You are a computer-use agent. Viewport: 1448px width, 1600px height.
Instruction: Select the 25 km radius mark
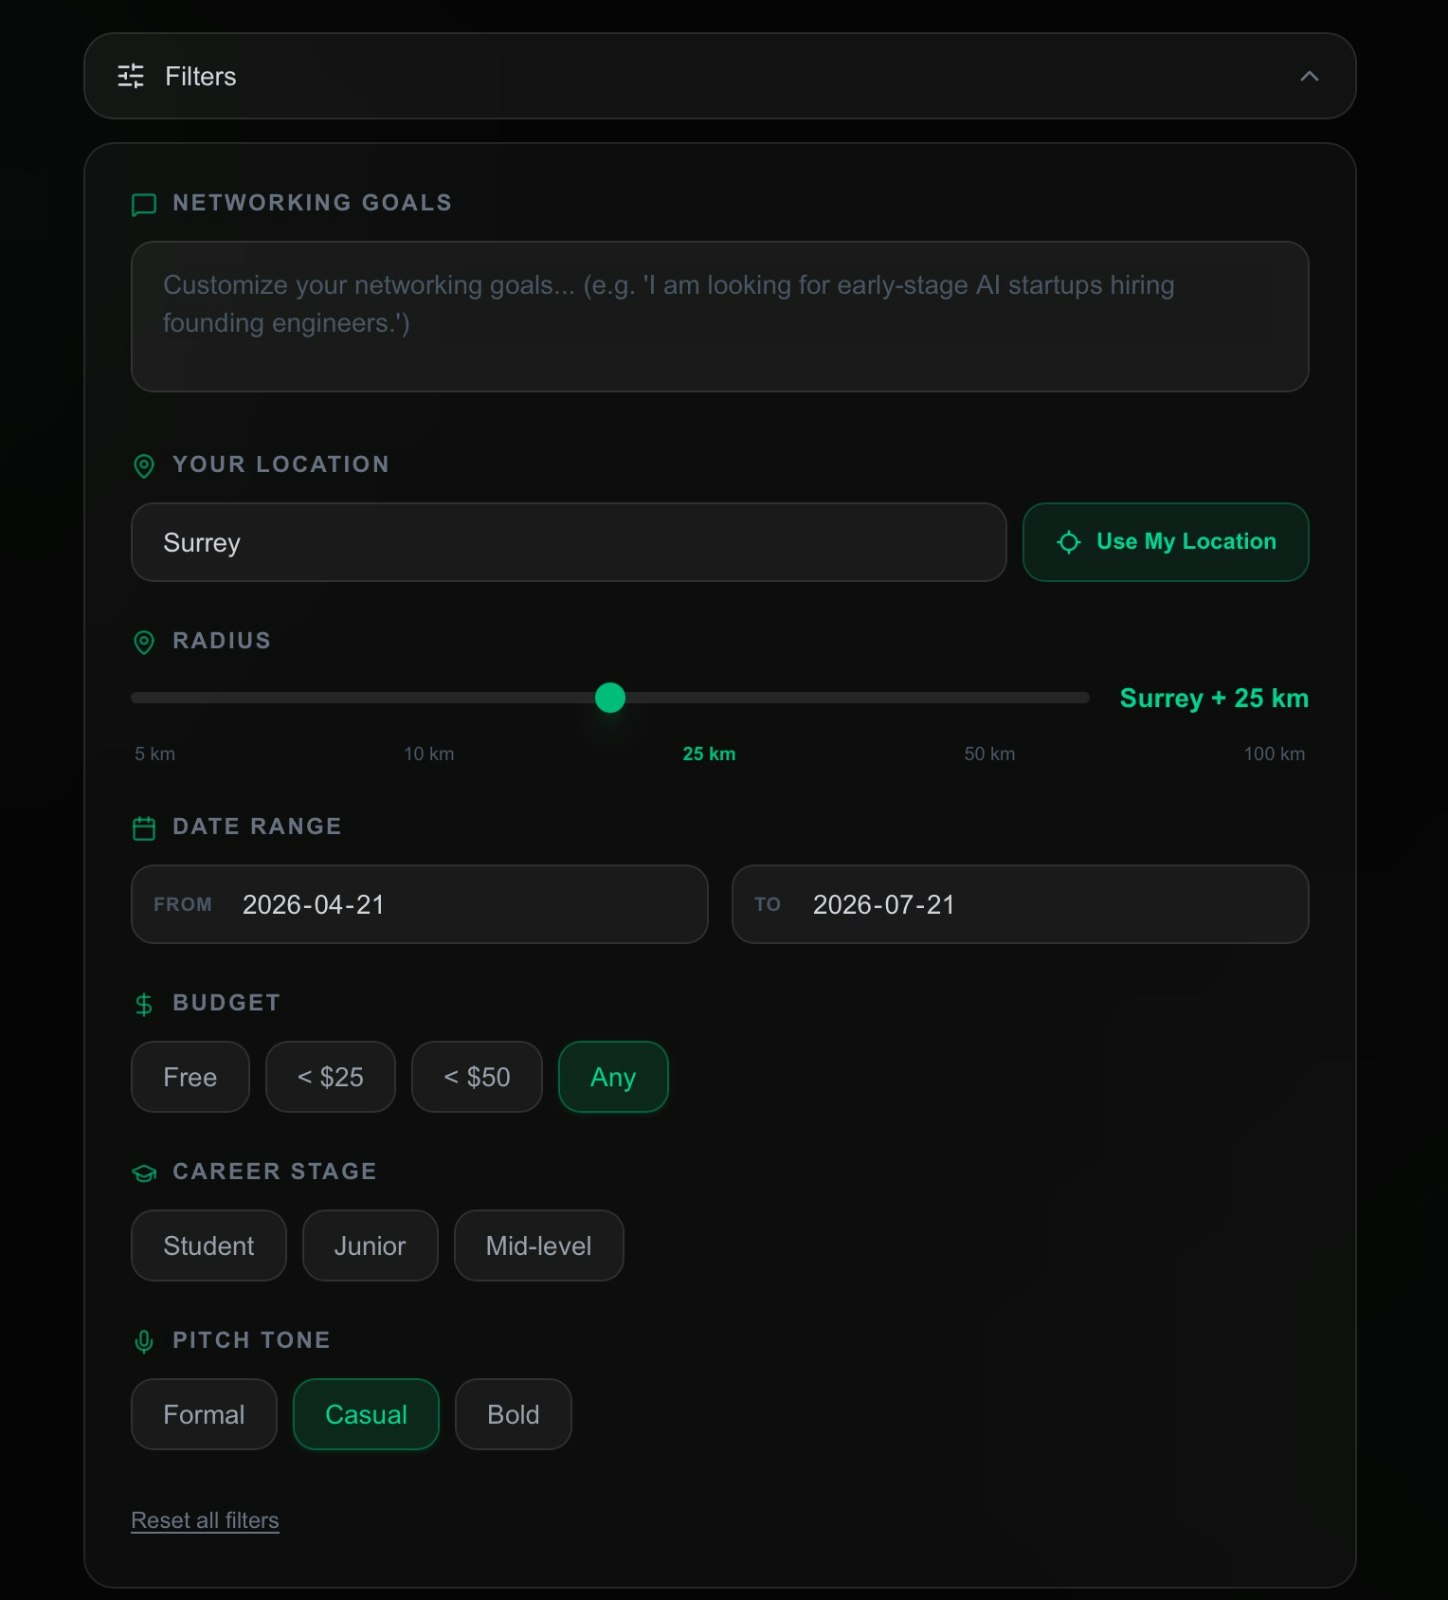[x=709, y=754]
